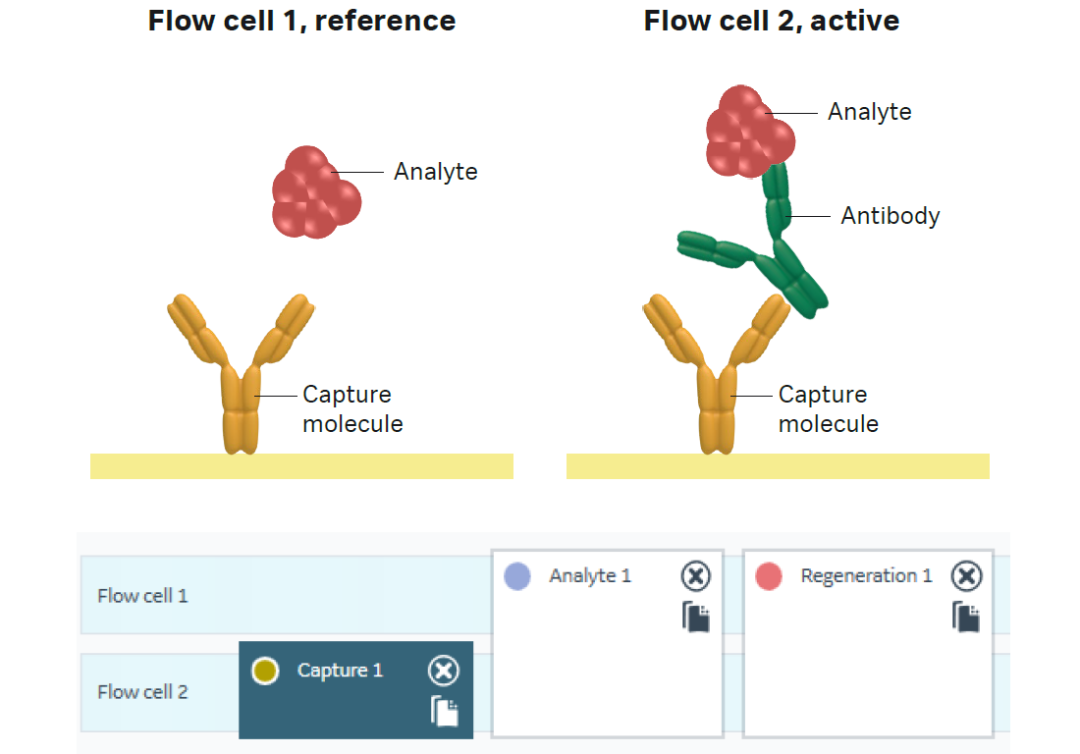Screen dimensions: 1080x754
Task: Click the blue Analyte 1 color dot
Action: tap(517, 576)
